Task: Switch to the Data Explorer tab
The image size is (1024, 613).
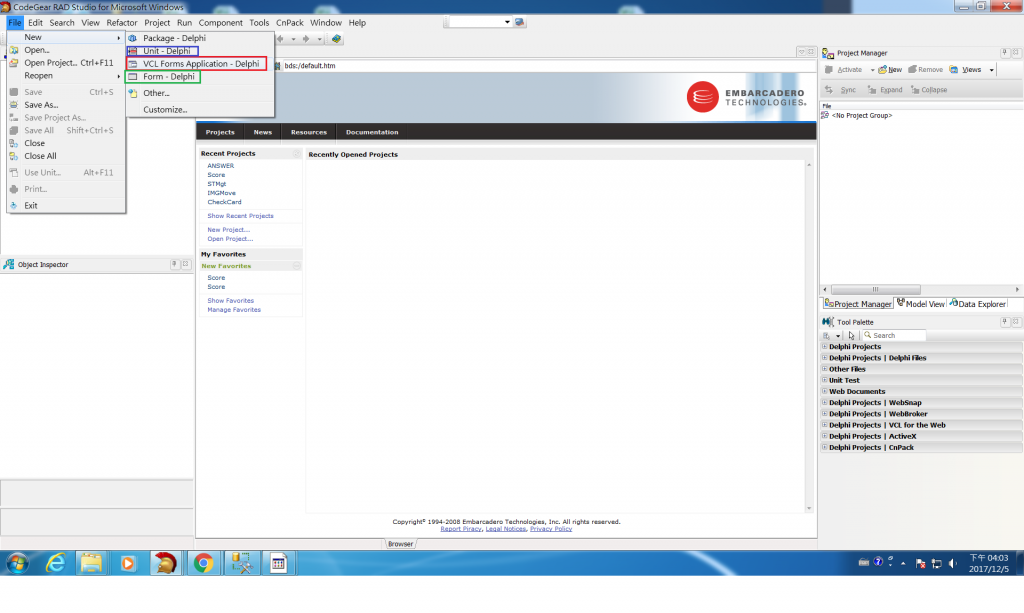Action: [977, 304]
